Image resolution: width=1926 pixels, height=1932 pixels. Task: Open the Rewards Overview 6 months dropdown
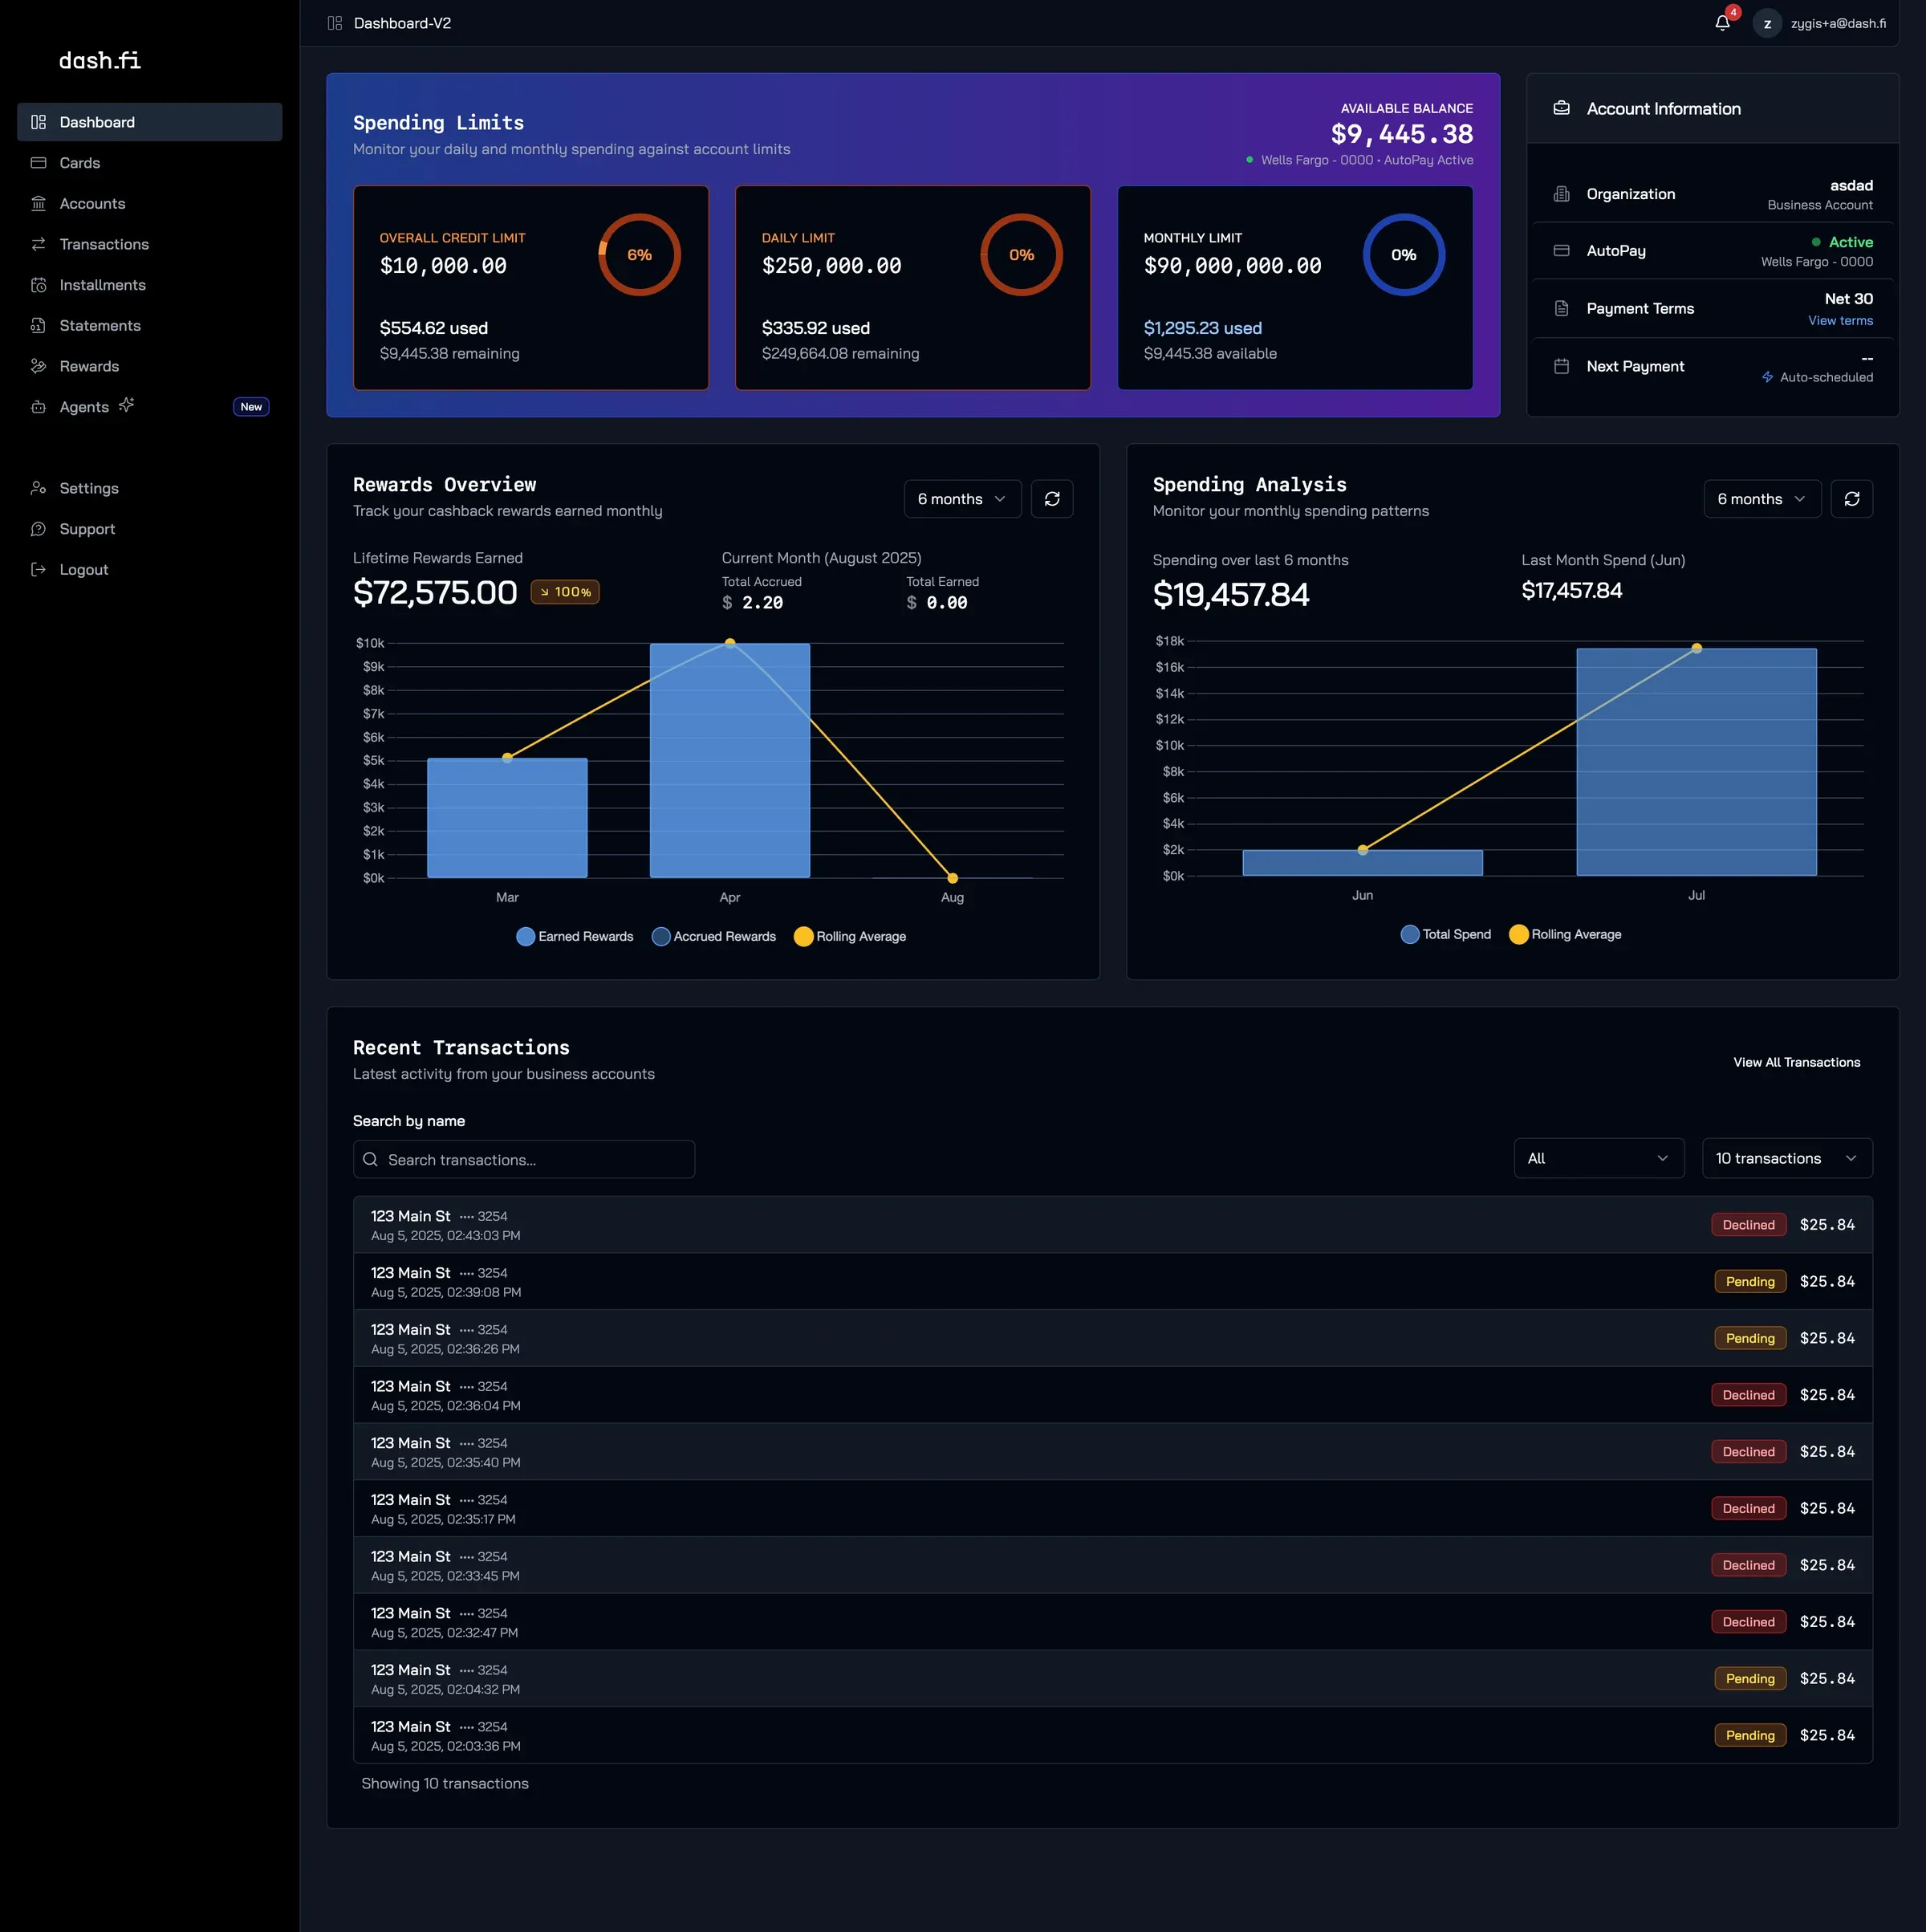coord(962,499)
